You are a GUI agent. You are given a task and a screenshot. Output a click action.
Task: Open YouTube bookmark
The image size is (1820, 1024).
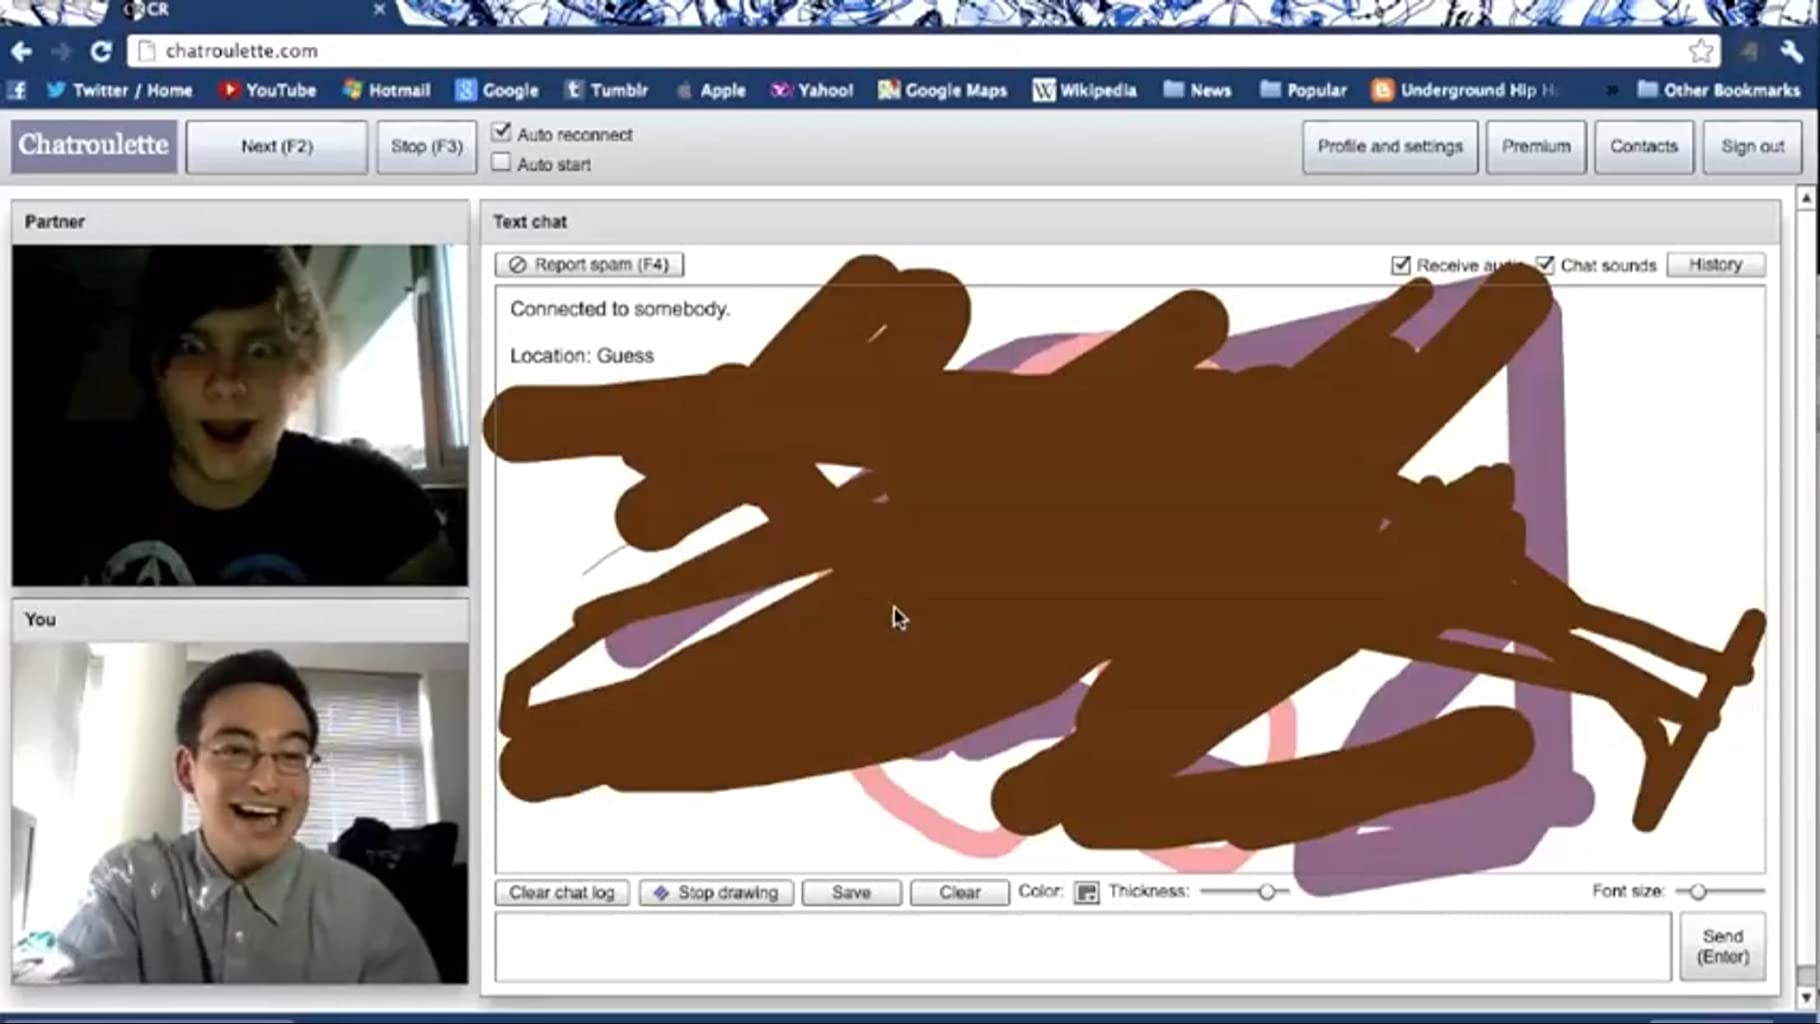click(267, 90)
